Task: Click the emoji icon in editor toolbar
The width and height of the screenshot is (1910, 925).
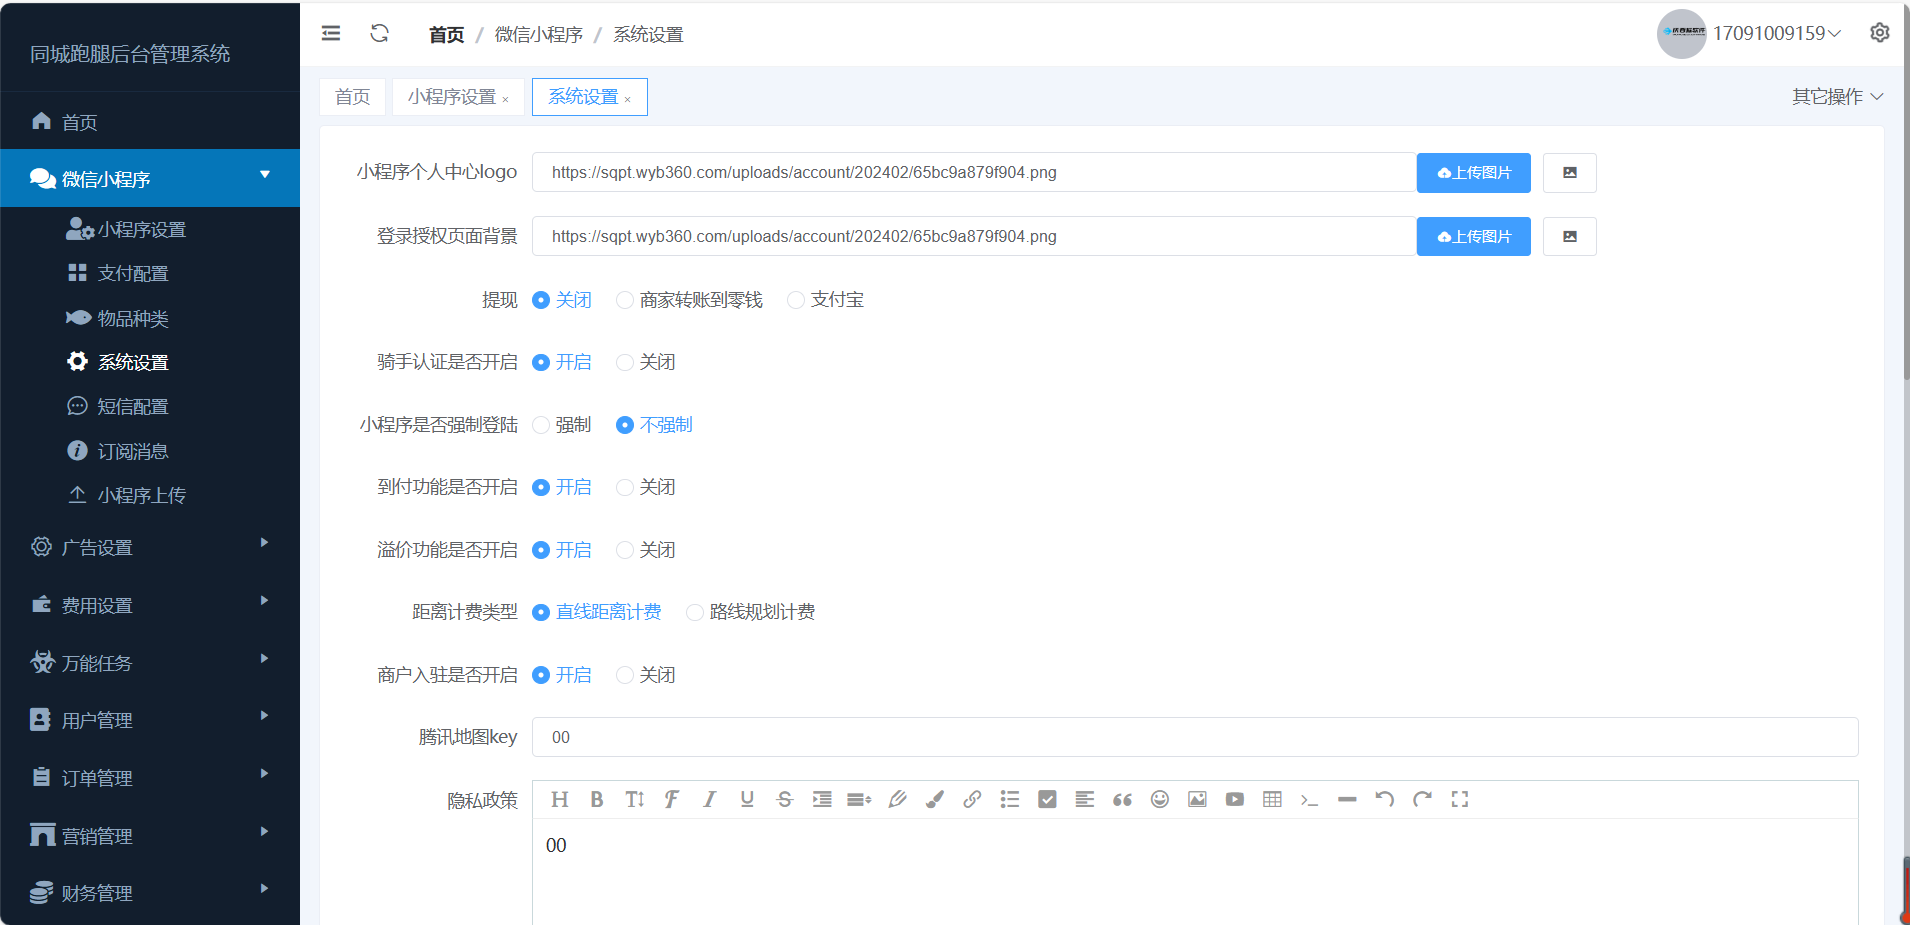Action: click(x=1160, y=799)
